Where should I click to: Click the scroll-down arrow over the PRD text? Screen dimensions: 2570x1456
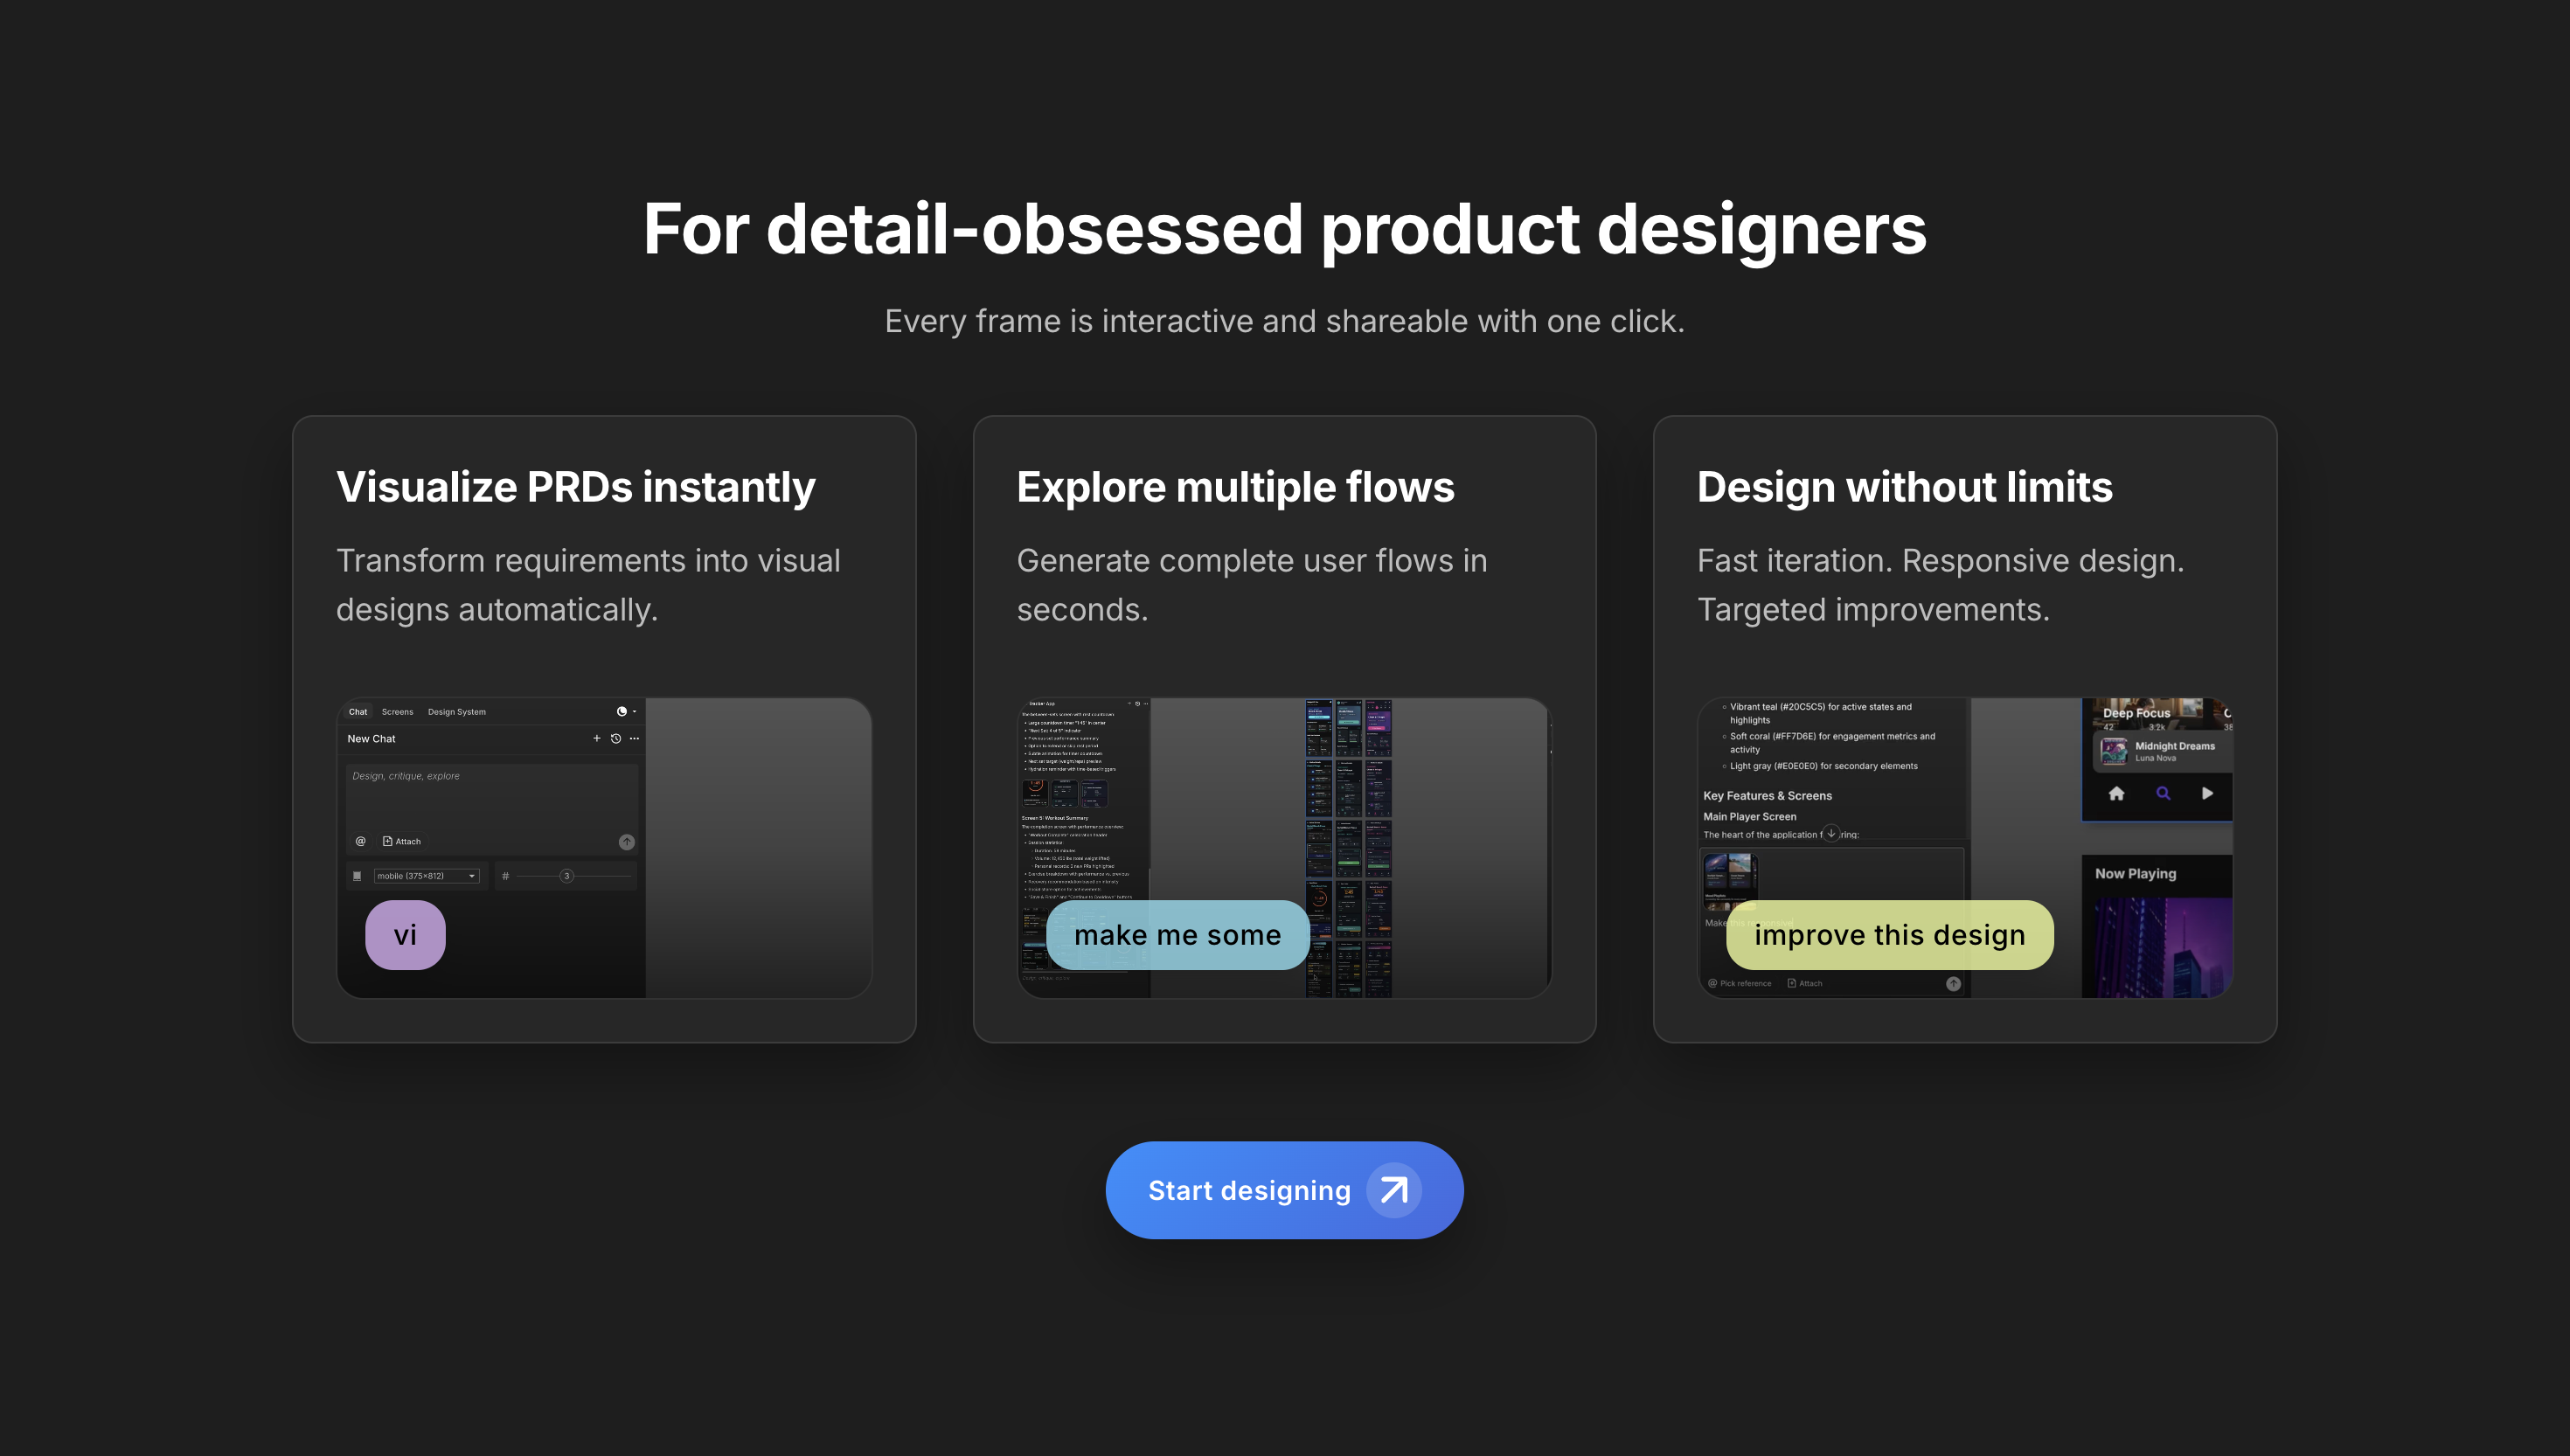coord(1832,835)
